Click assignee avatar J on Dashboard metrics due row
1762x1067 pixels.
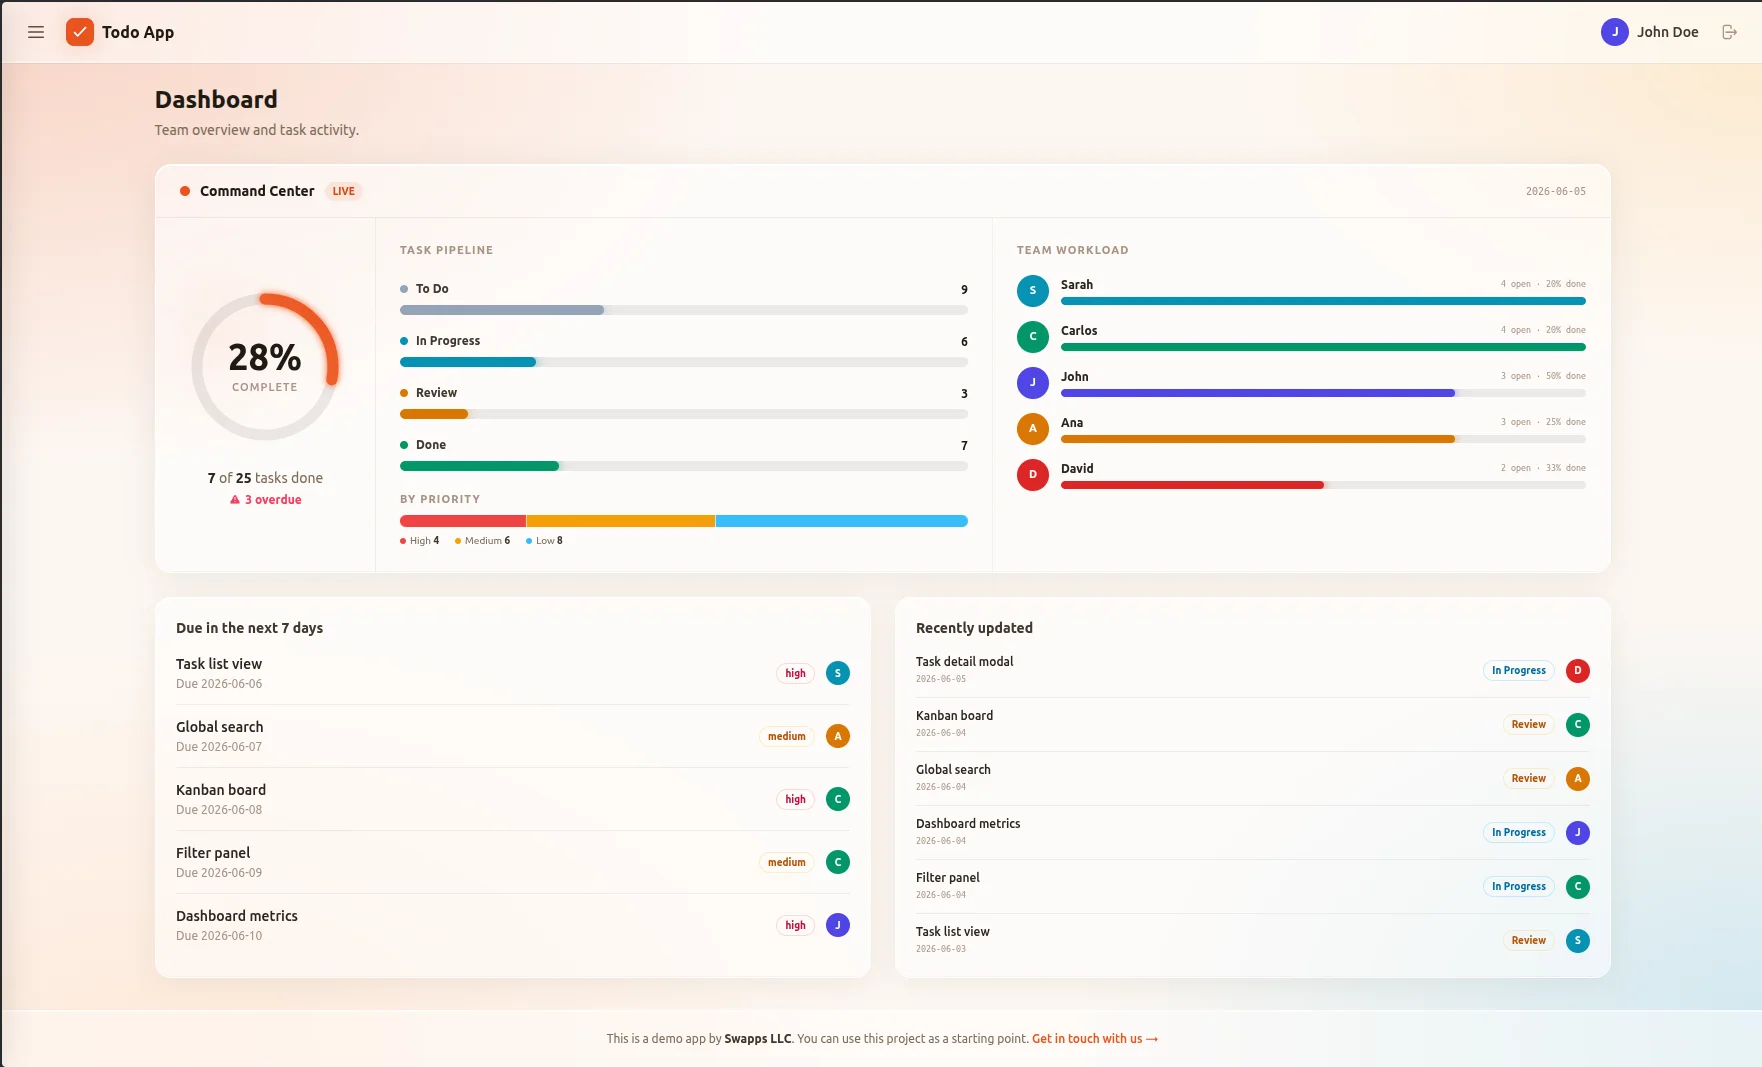click(838, 925)
